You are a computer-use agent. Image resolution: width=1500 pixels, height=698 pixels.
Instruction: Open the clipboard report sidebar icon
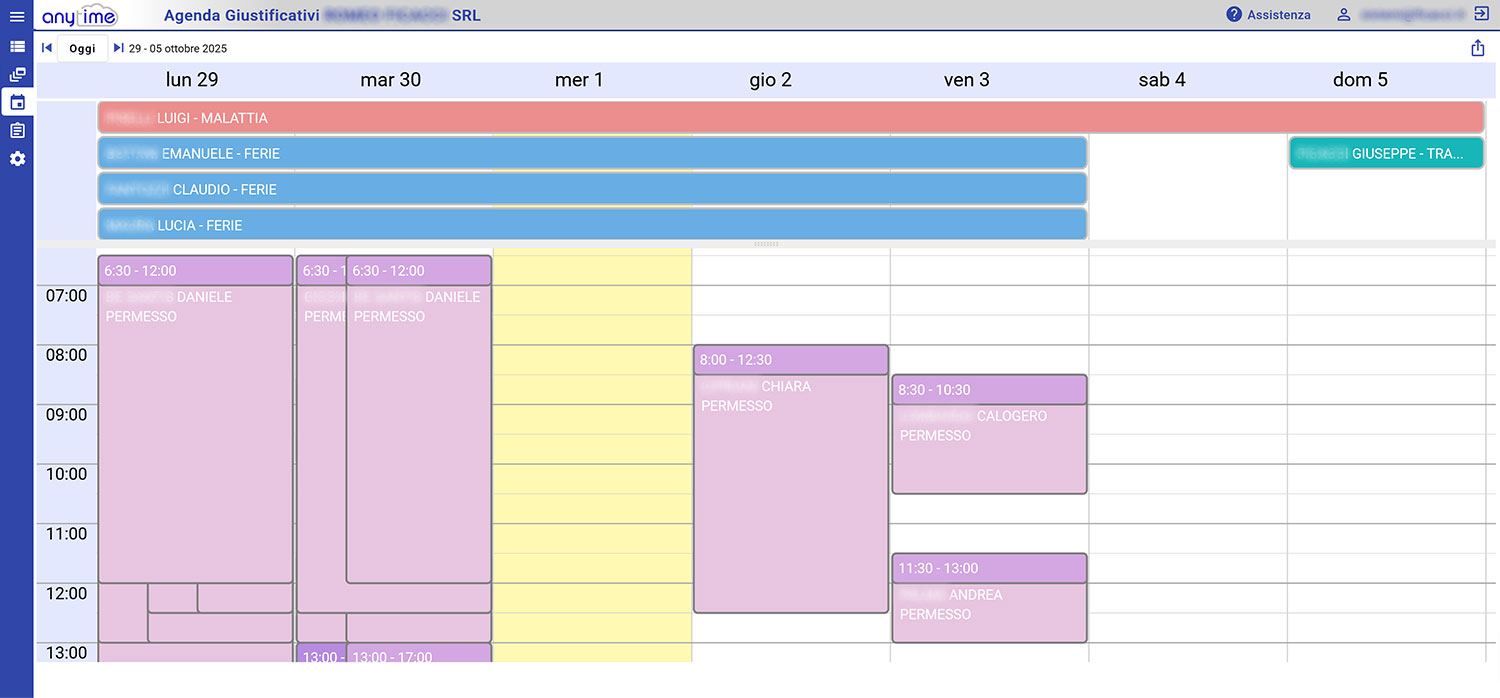17,131
